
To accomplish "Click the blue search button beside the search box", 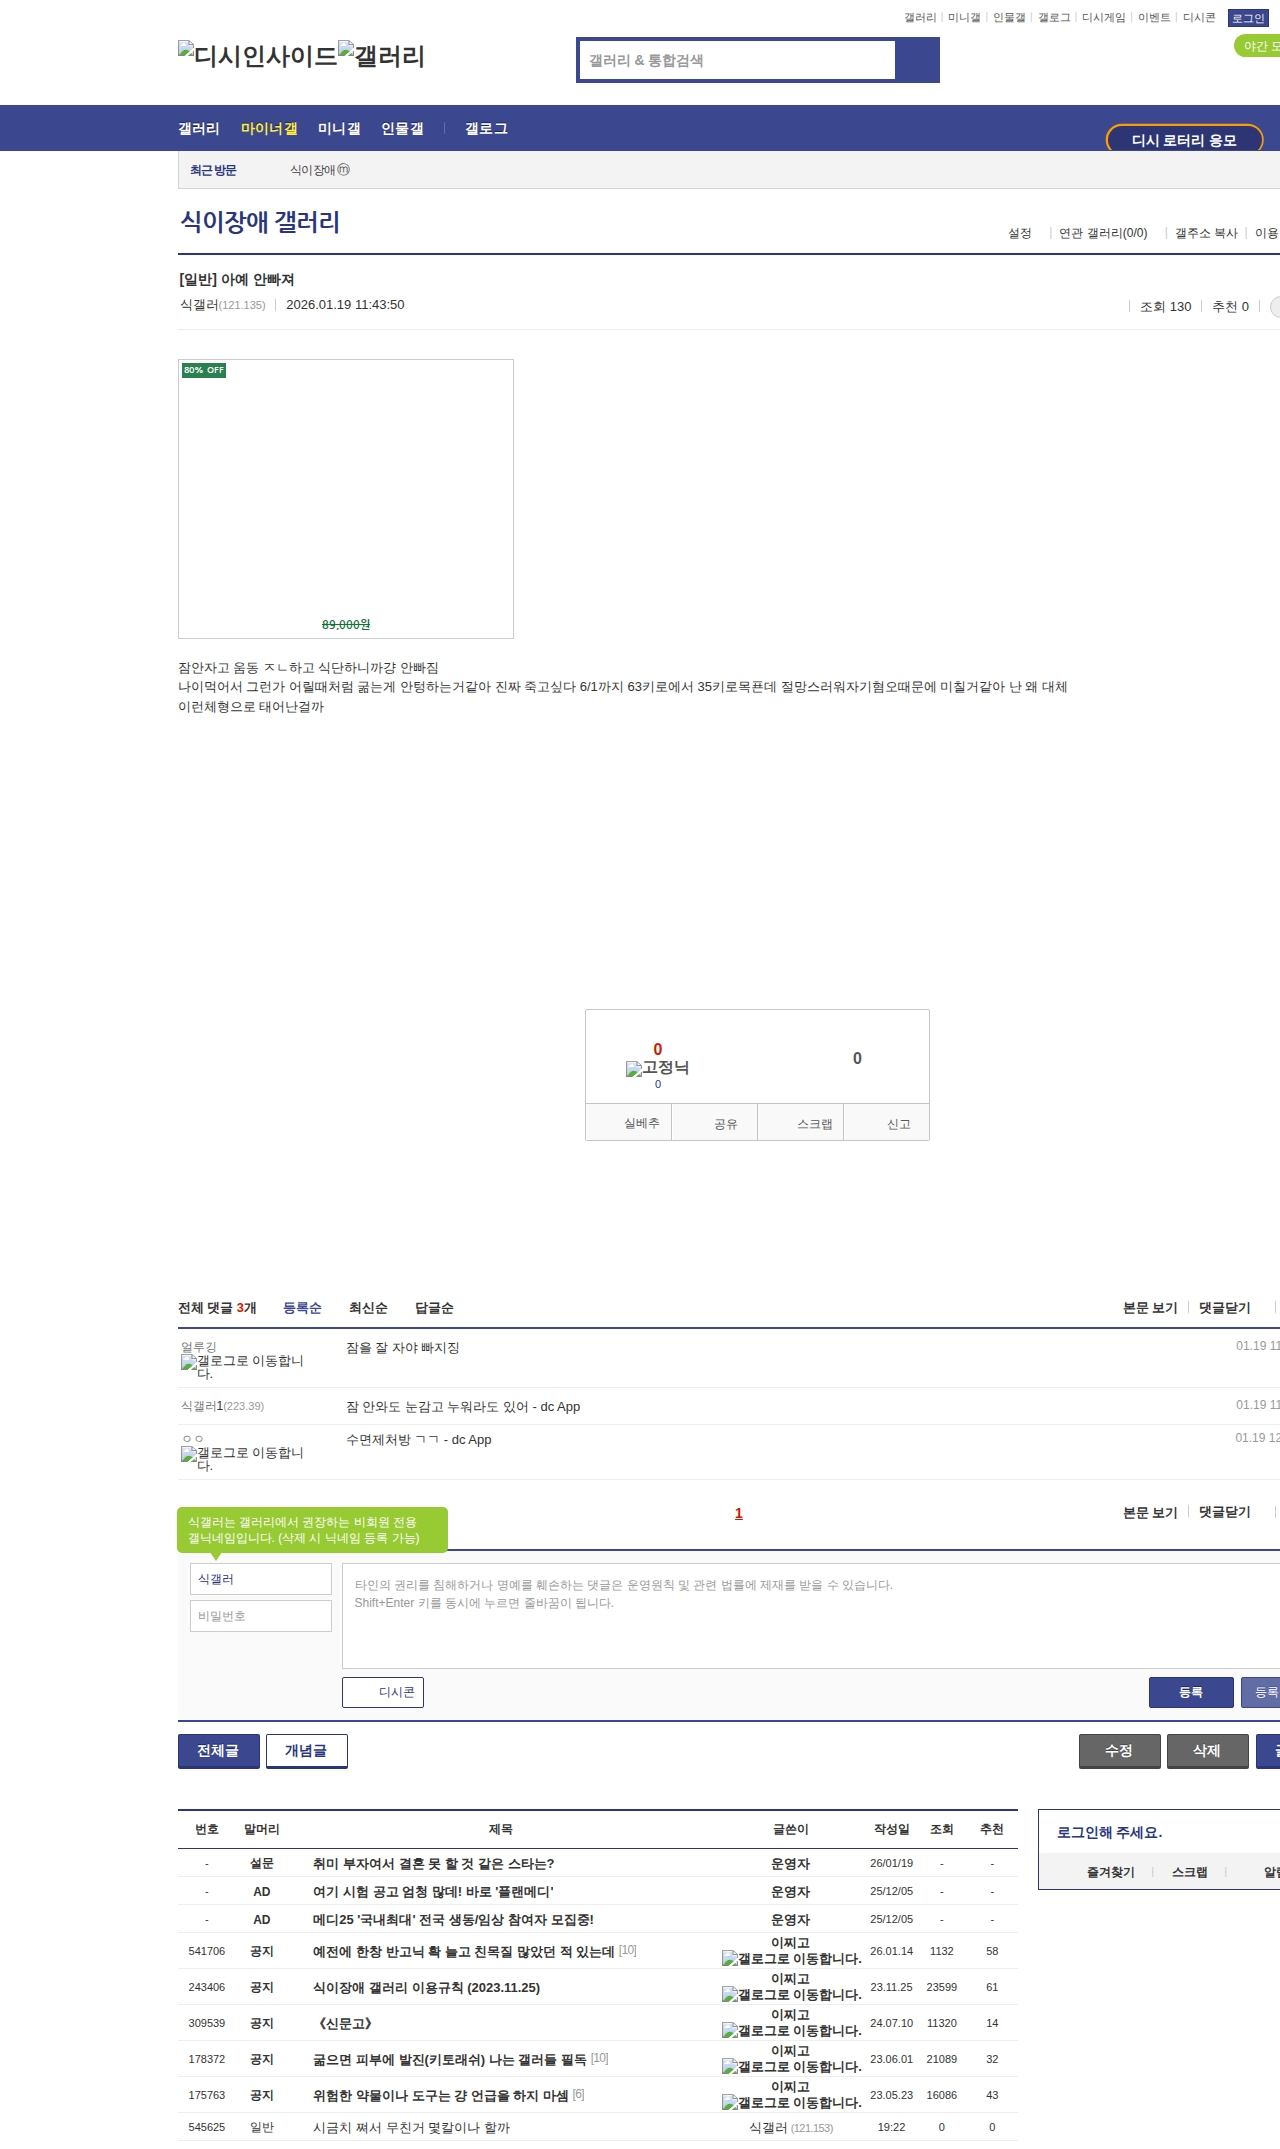I will click(x=917, y=60).
